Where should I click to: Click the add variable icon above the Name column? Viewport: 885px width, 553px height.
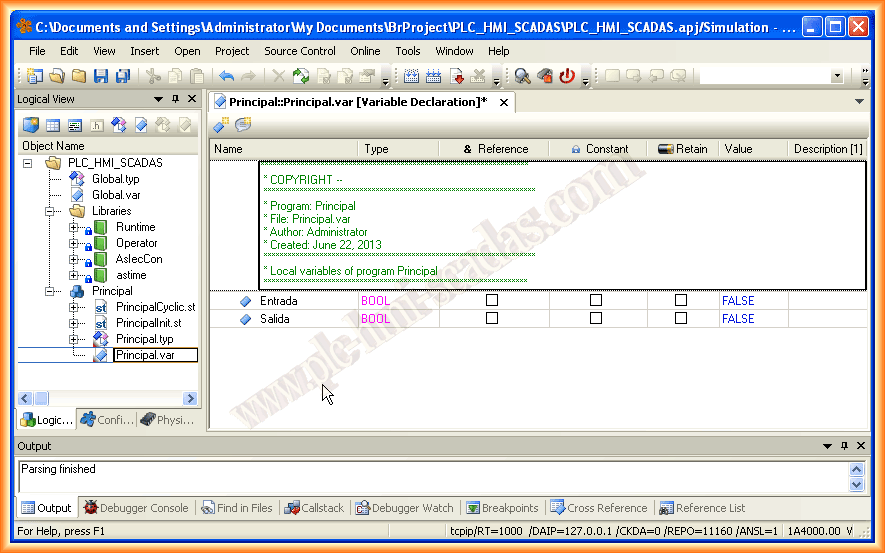[221, 125]
